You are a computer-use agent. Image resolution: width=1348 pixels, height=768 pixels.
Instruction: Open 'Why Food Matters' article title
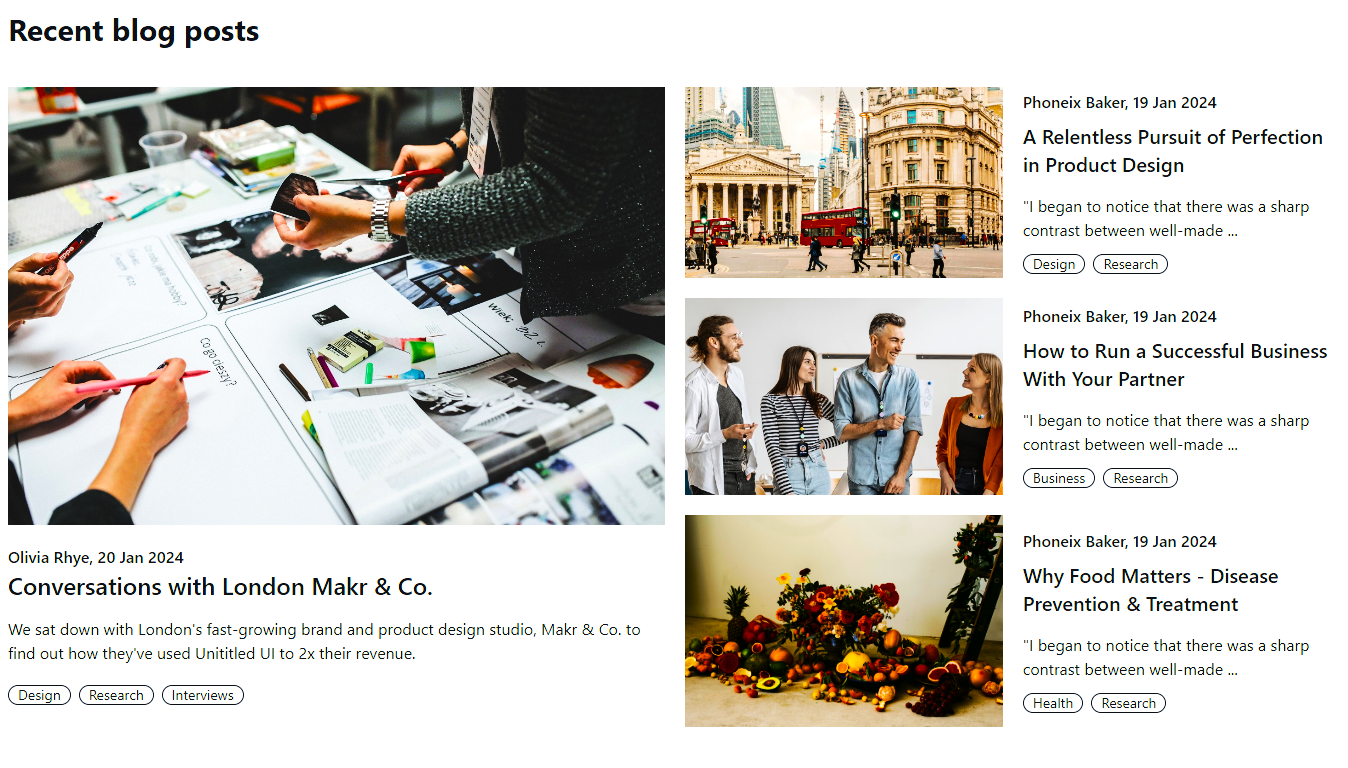tap(1150, 590)
